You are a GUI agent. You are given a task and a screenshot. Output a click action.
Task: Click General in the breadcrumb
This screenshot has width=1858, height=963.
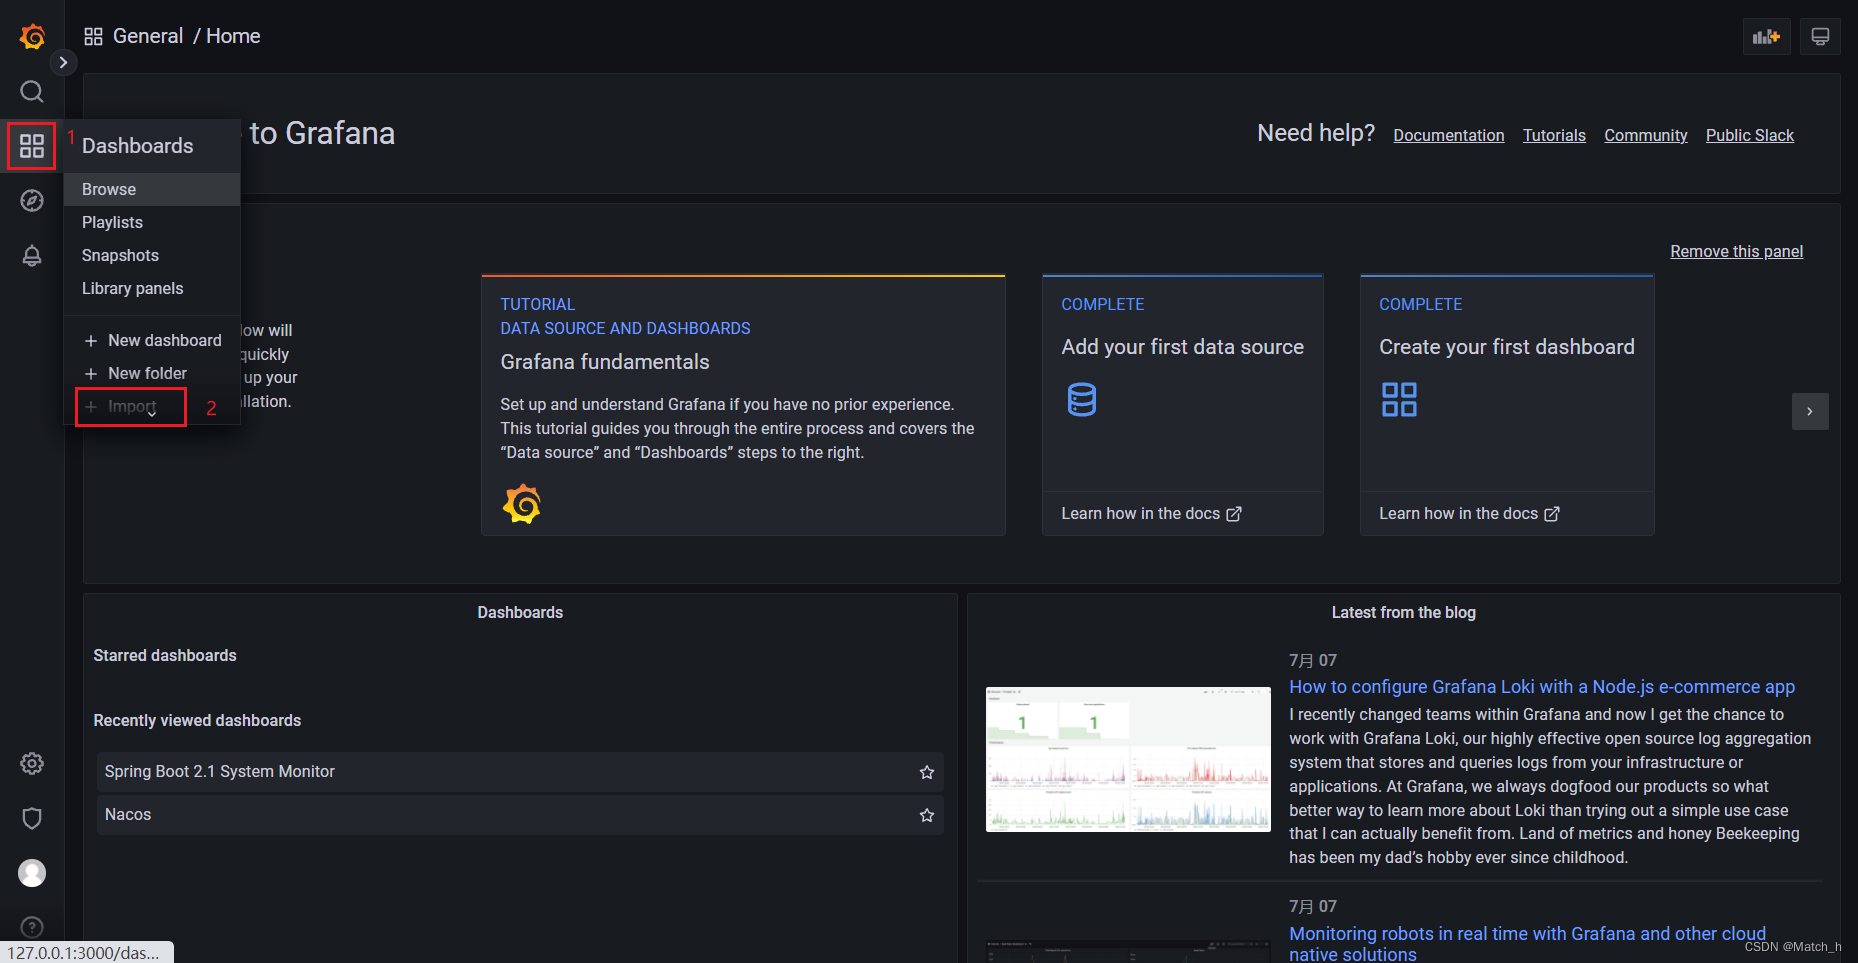[x=148, y=37]
